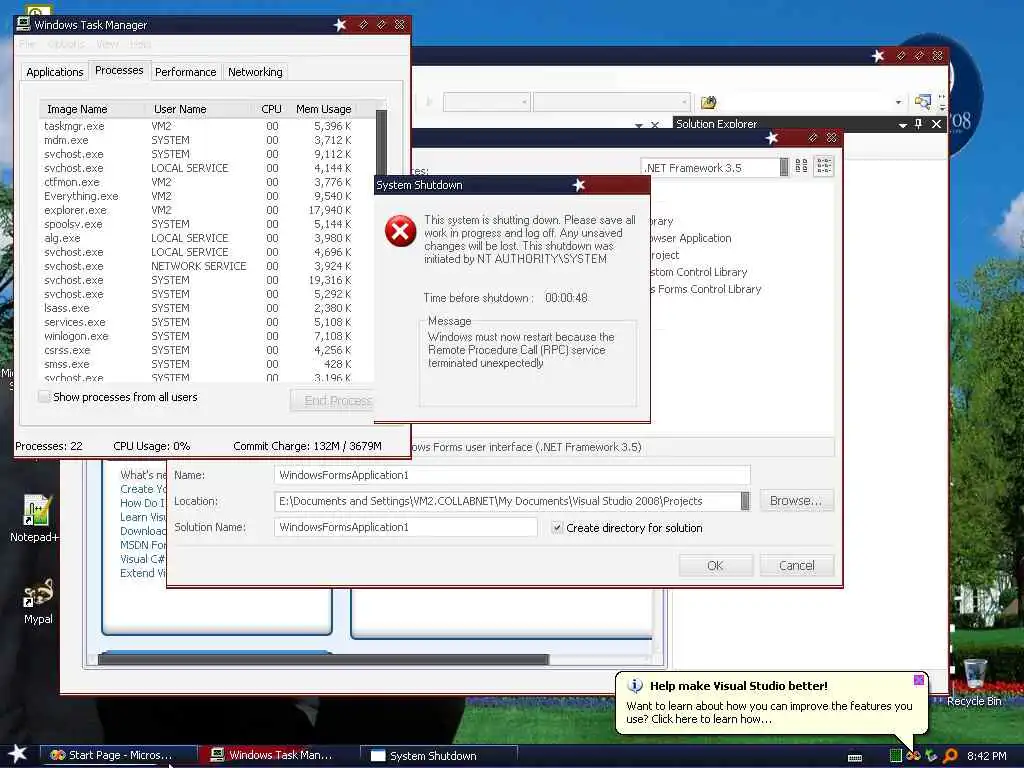Screen dimensions: 1024x768
Task: Open the Recycle Bin desktop icon
Action: [974, 683]
